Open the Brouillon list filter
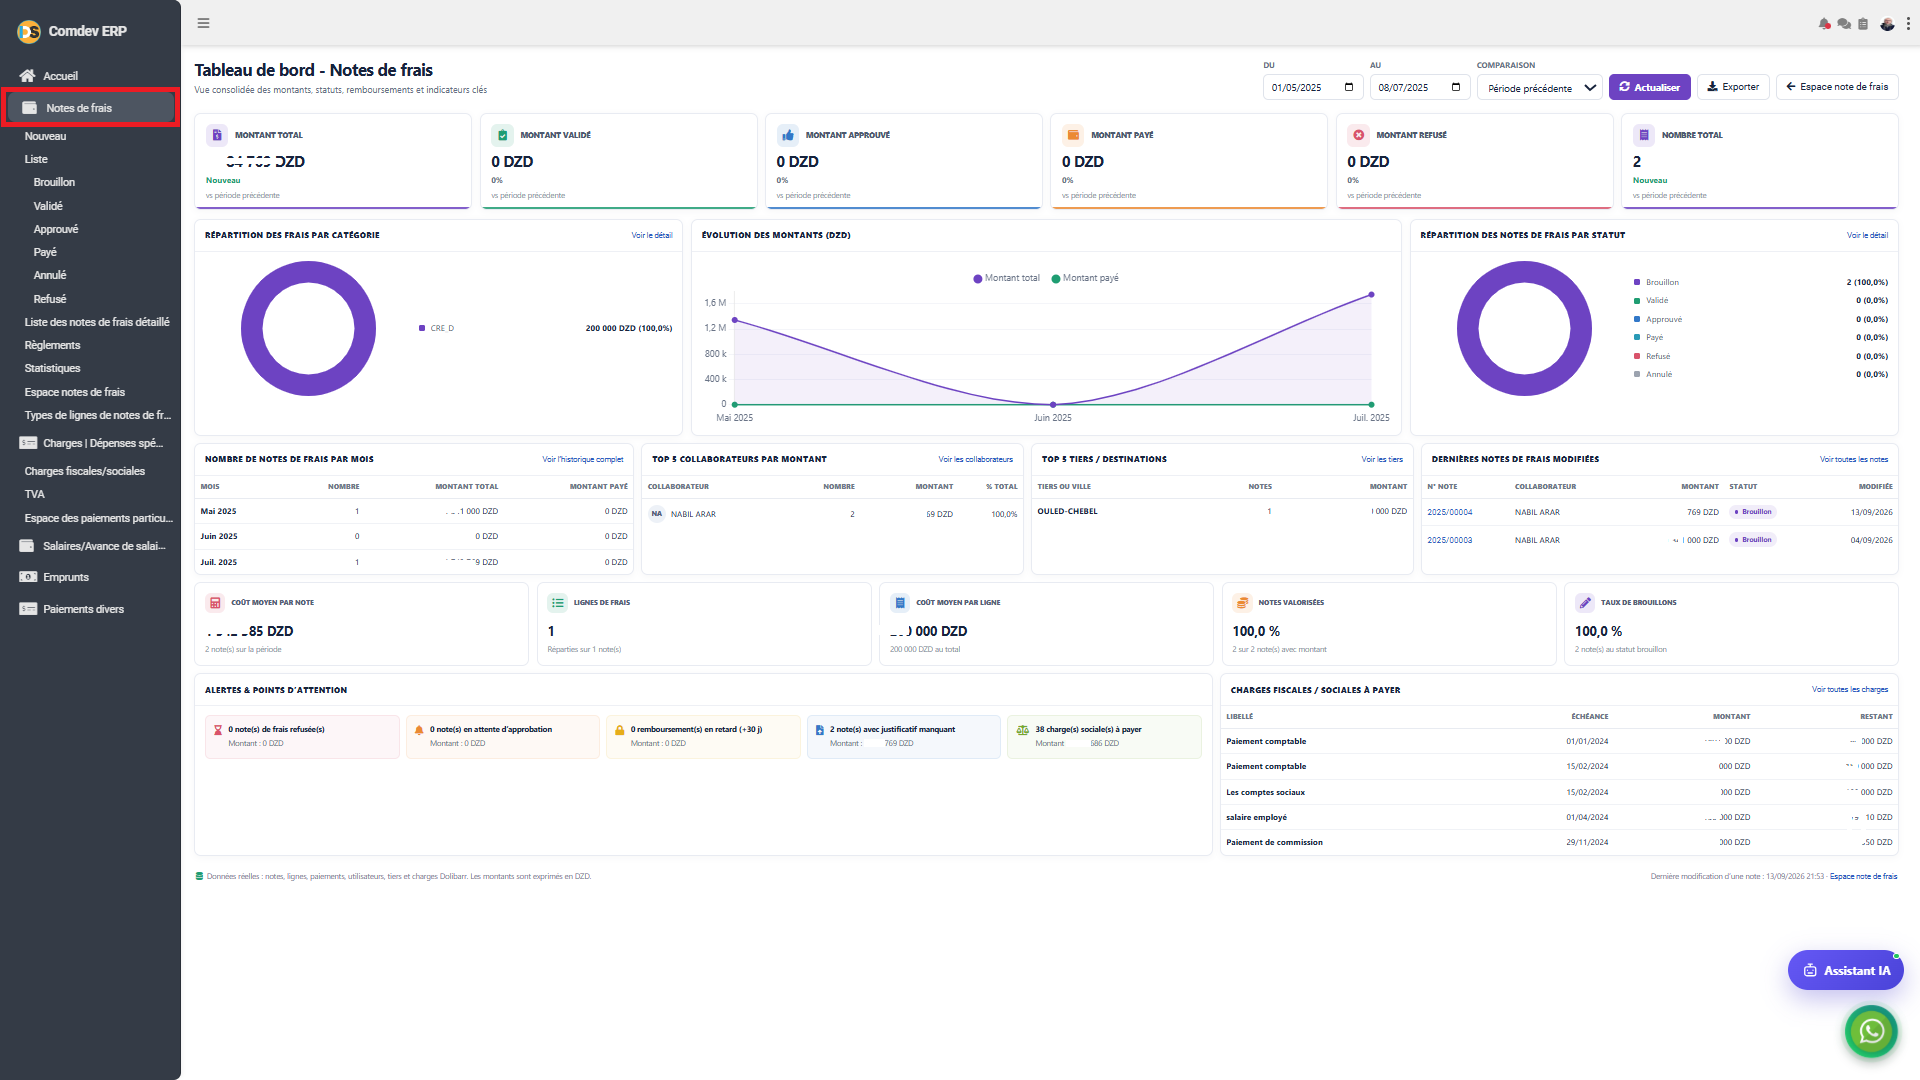The width and height of the screenshot is (1920, 1080). [x=54, y=183]
